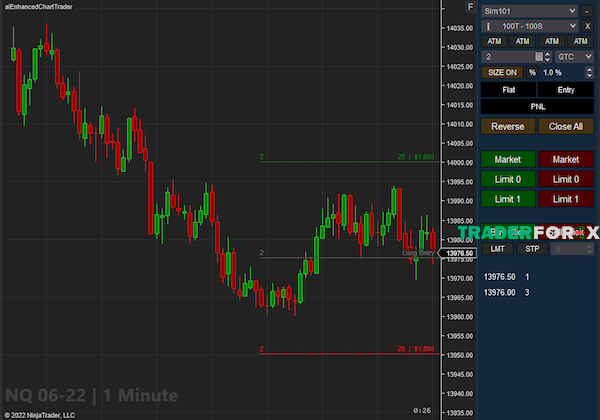Screen dimensions: 600x420
Task: Click the fourth ATM button from the left
Action: coord(580,41)
